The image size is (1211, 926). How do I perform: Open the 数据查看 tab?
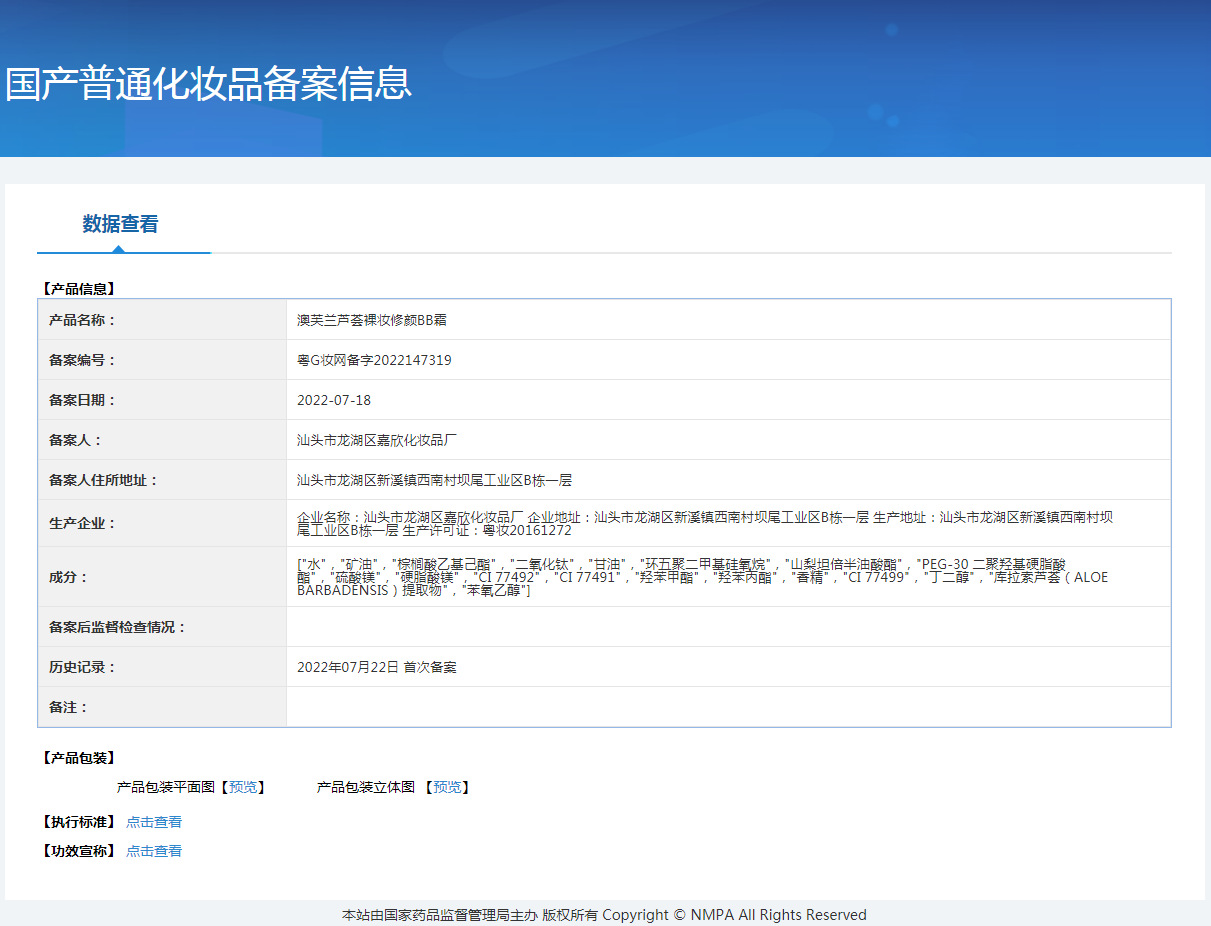tap(120, 224)
